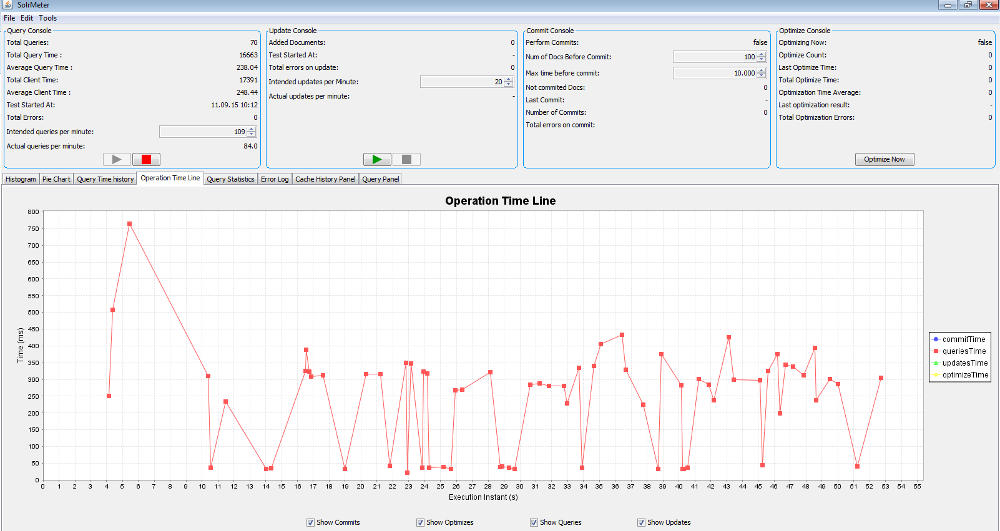Stop the running query test
This screenshot has height=531, width=1000.
[x=146, y=159]
